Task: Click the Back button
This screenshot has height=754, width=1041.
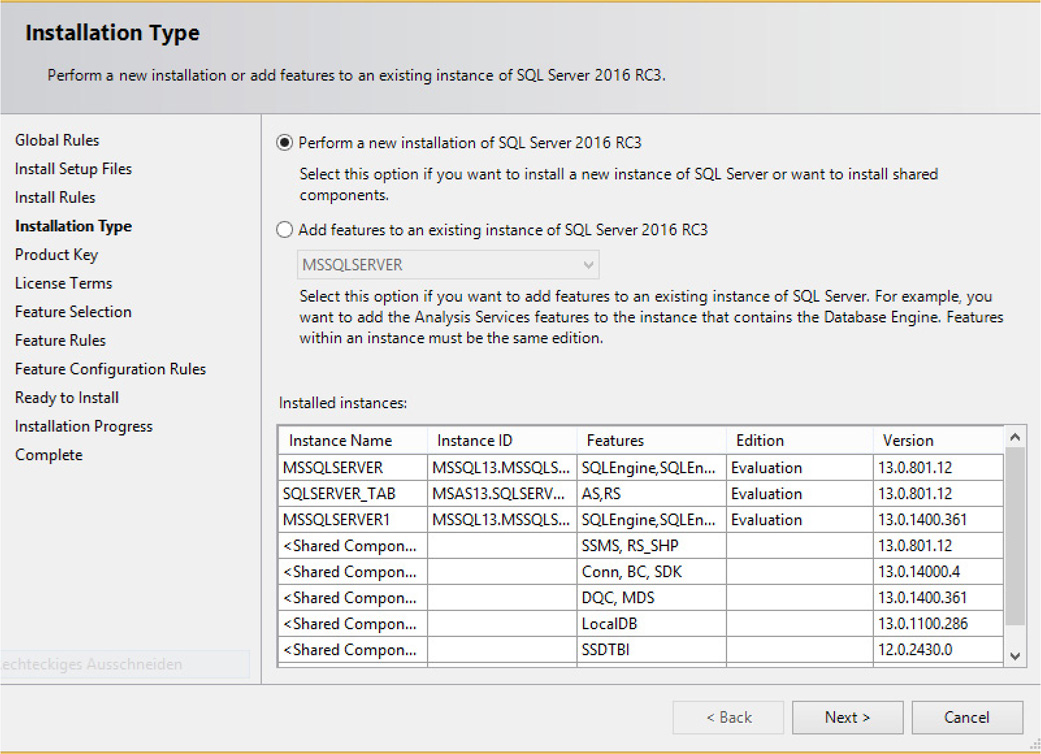Action: pyautogui.click(x=728, y=717)
